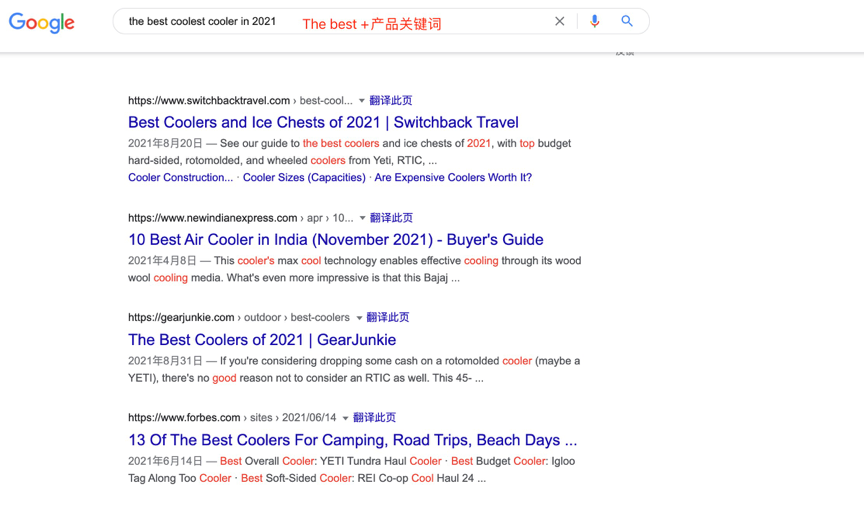Open dropdown arrow next to gearjunkie.com URL

pyautogui.click(x=359, y=318)
